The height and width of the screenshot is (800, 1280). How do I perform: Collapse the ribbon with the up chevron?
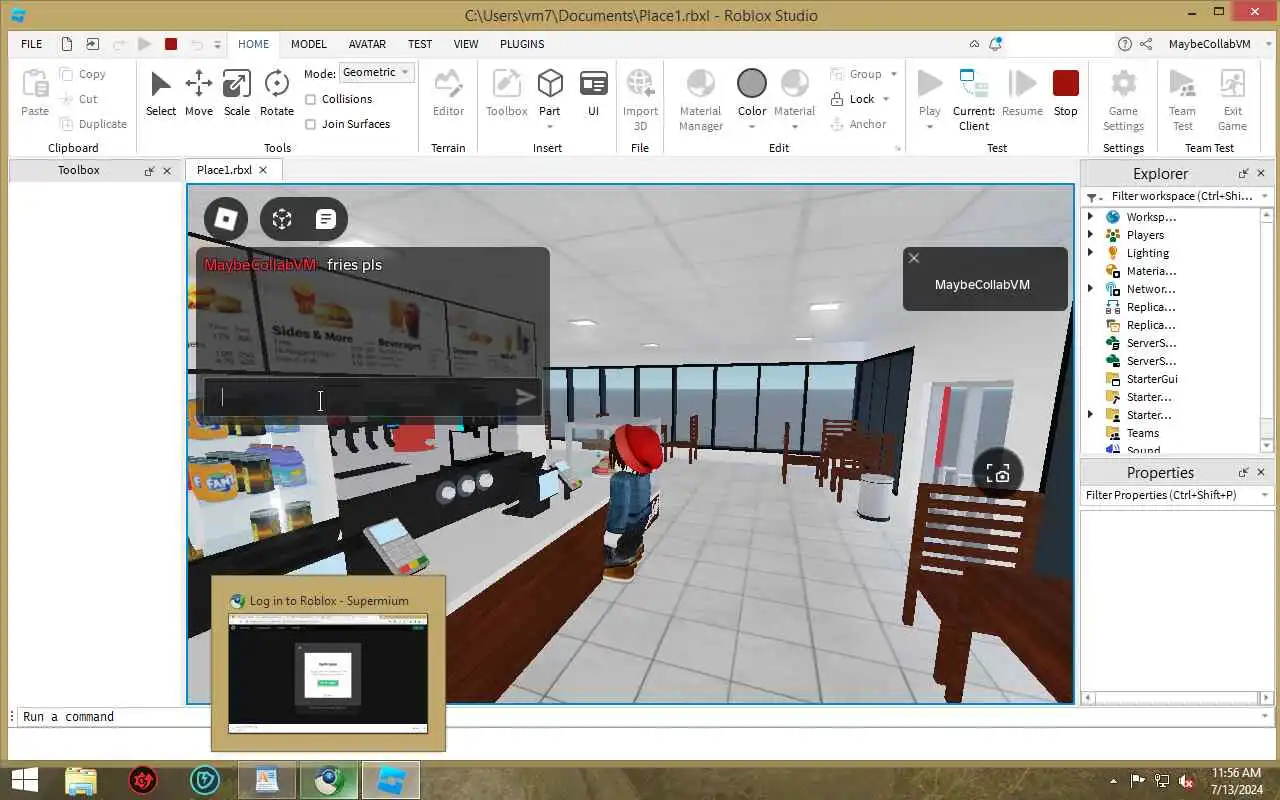[974, 44]
